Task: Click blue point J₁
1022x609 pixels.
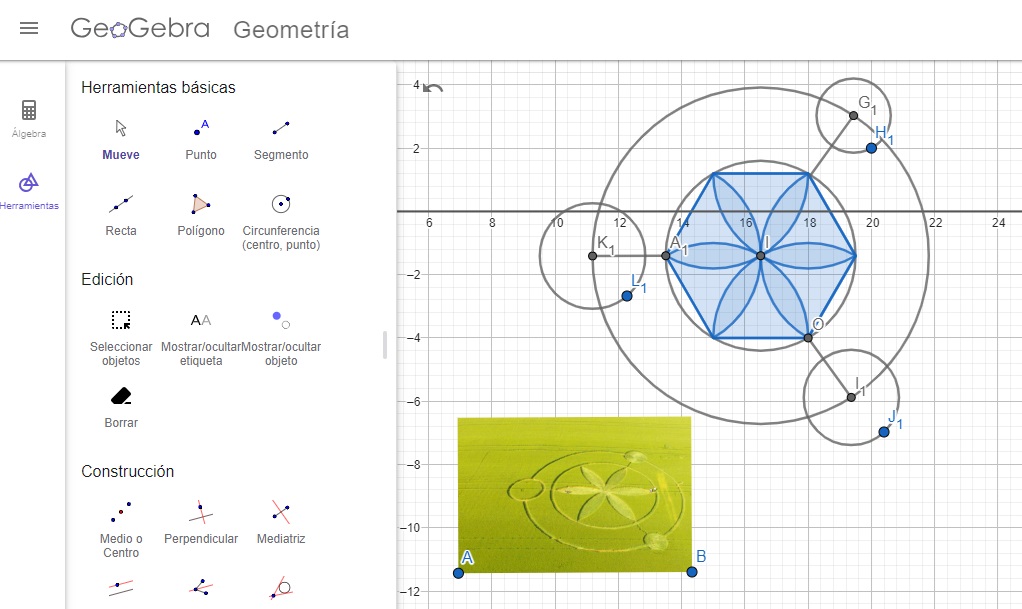Action: [884, 432]
